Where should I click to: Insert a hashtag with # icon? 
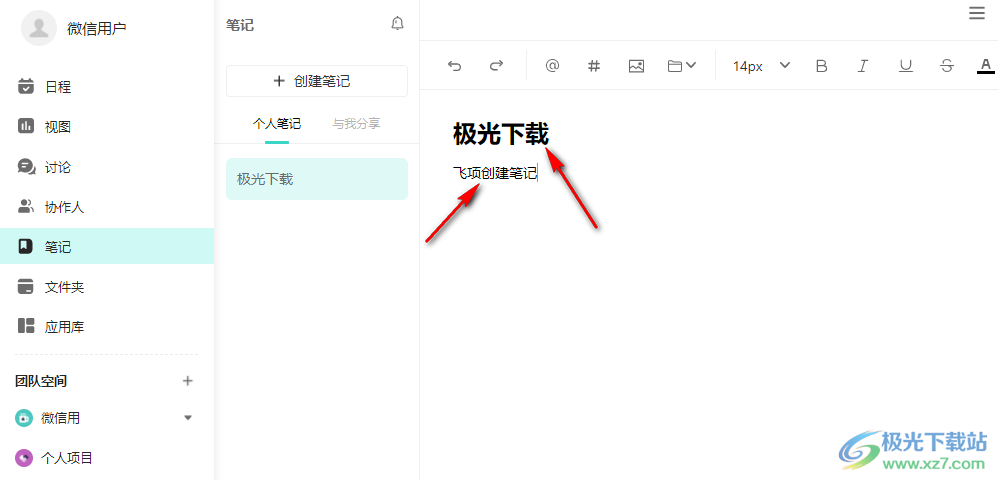click(x=594, y=66)
